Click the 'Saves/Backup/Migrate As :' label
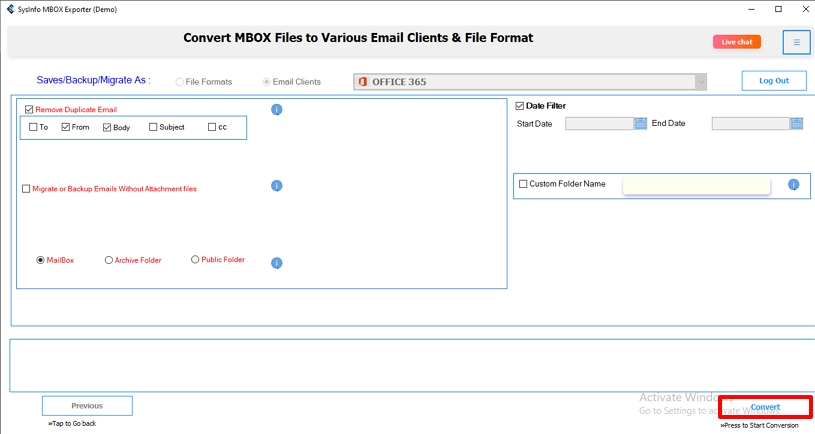The width and height of the screenshot is (815, 434). click(94, 80)
